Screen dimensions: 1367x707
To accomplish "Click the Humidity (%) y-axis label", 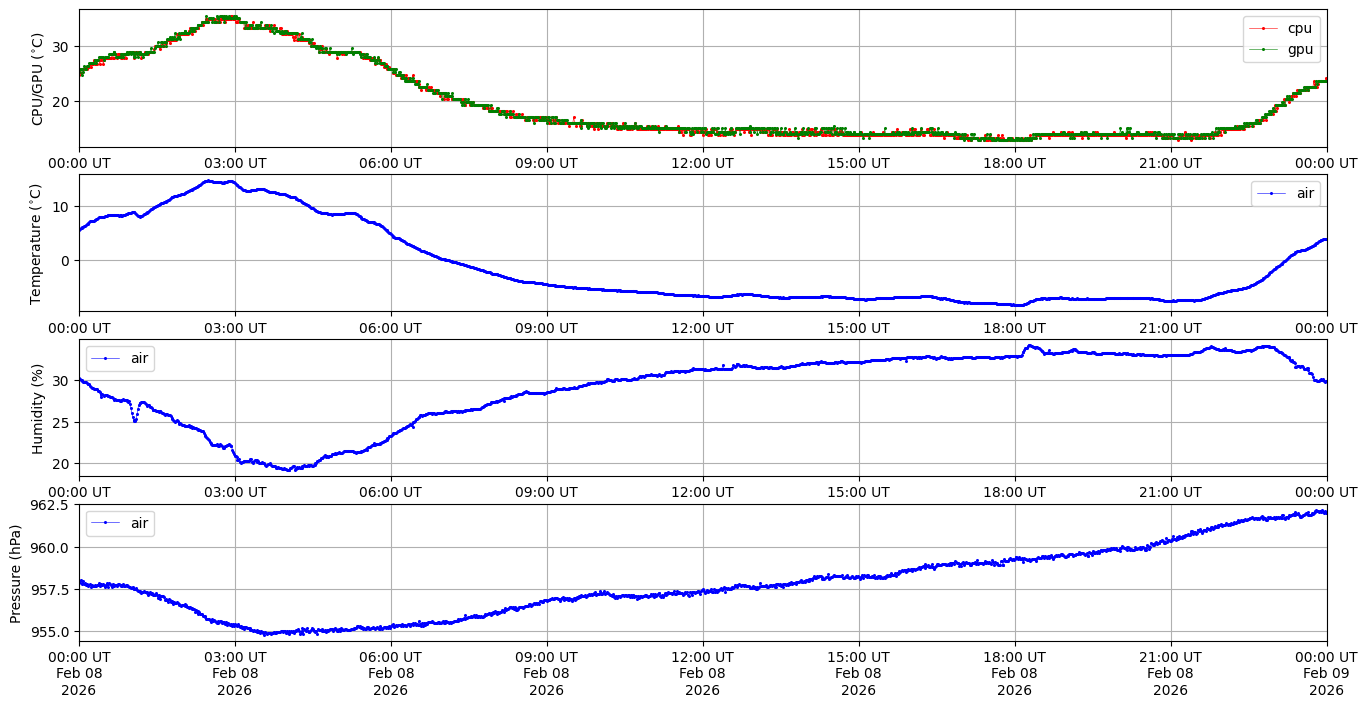I will (x=37, y=408).
